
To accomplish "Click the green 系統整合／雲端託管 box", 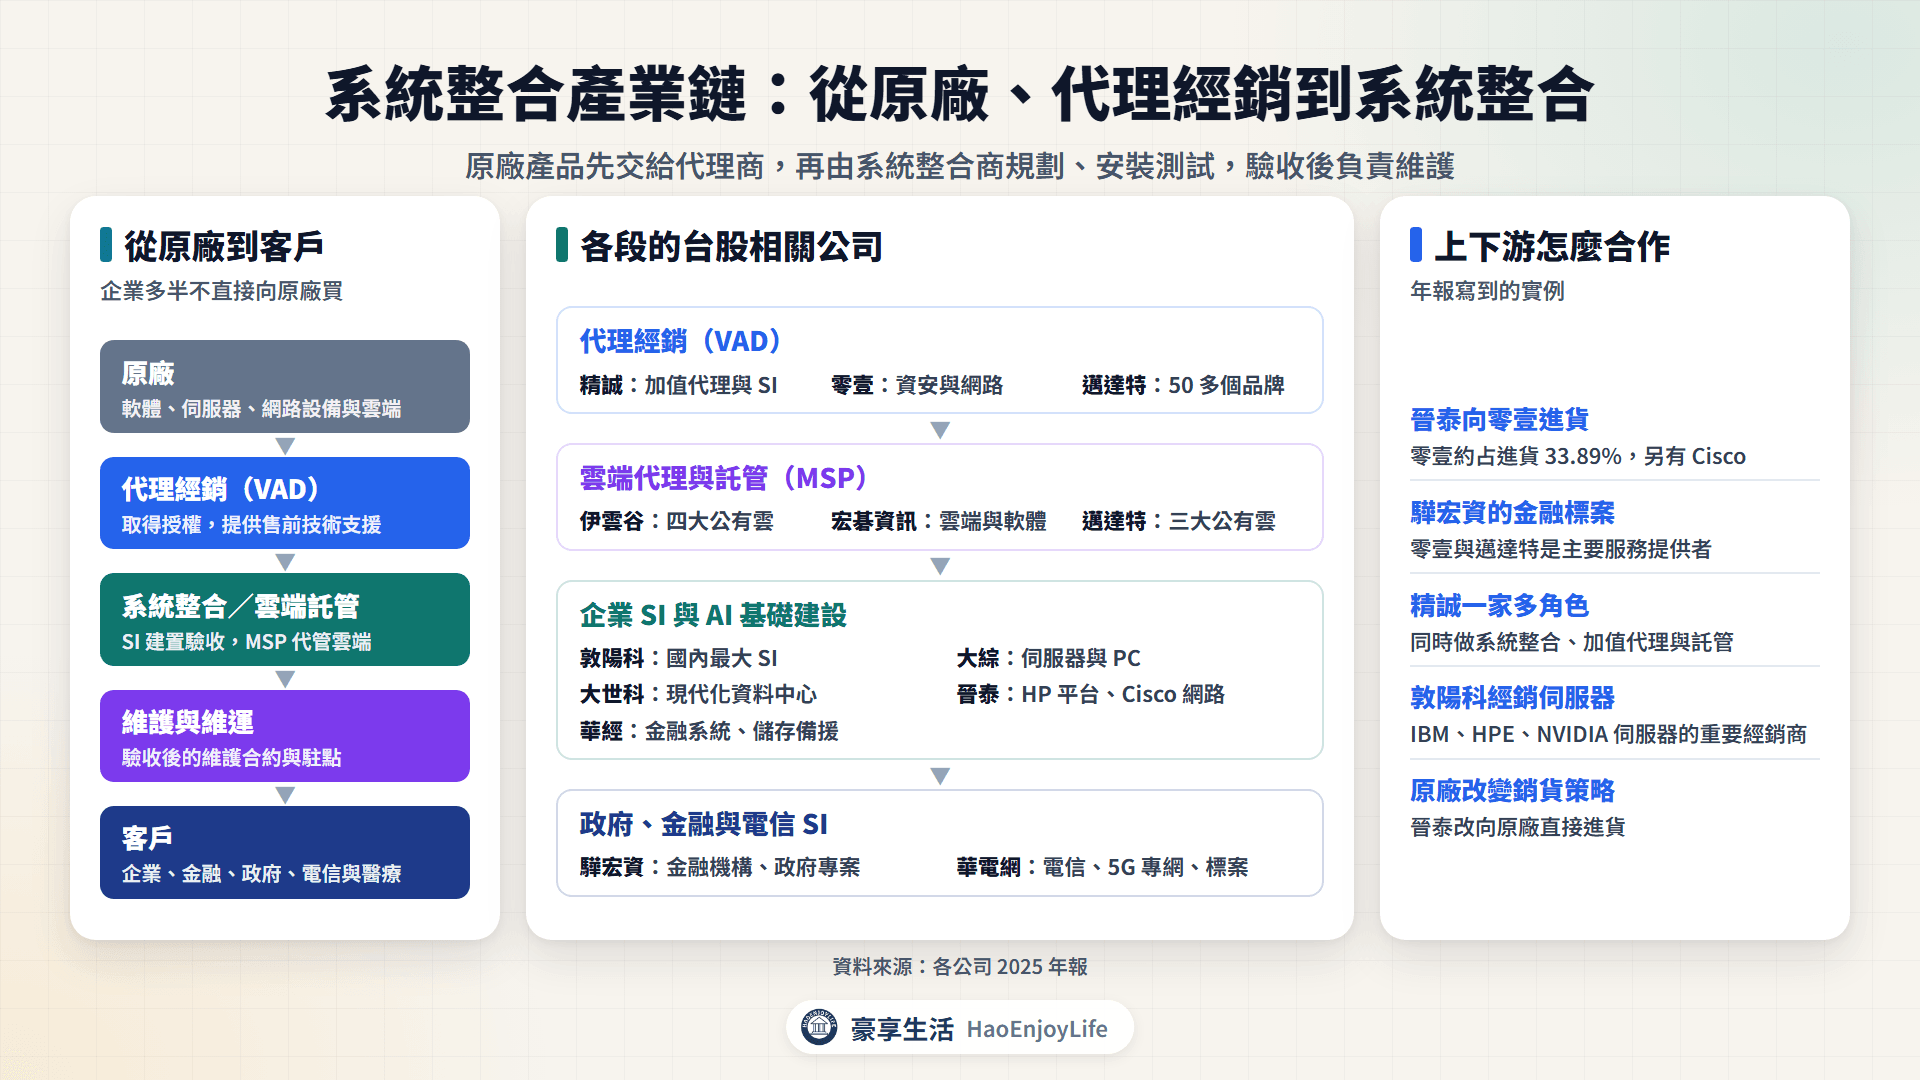I will (x=285, y=619).
